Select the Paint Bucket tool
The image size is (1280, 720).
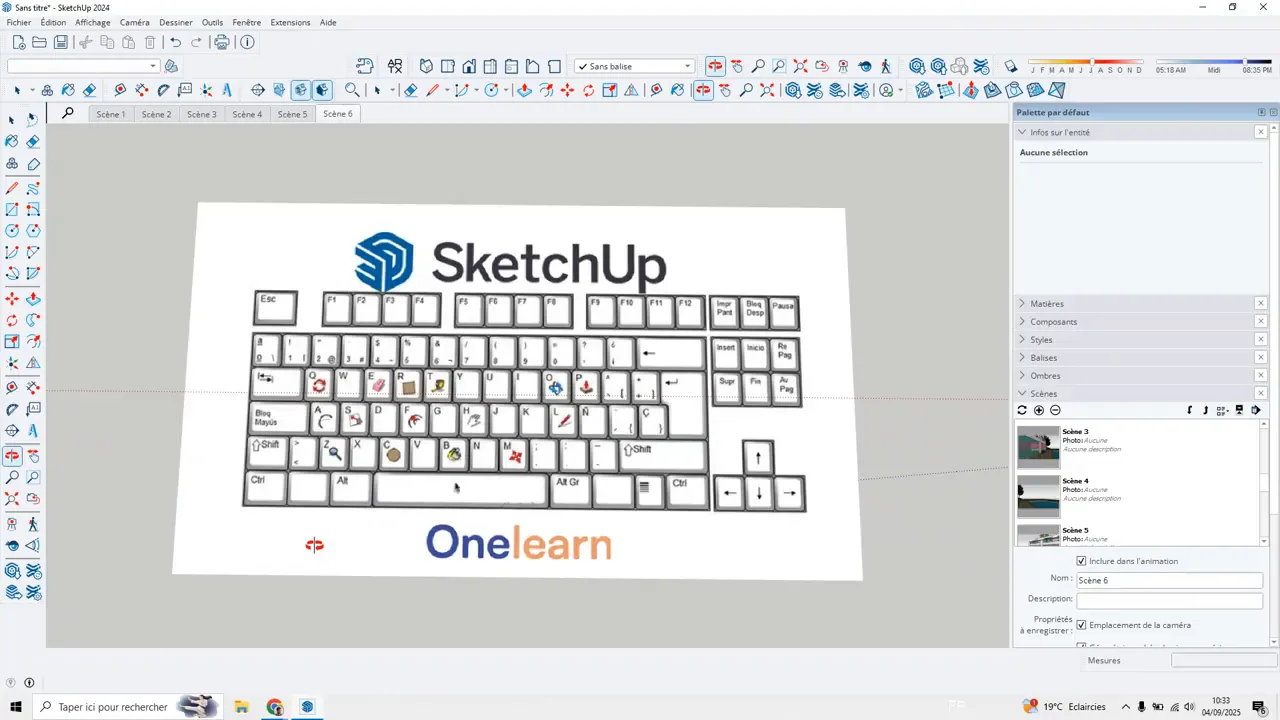[x=12, y=141]
